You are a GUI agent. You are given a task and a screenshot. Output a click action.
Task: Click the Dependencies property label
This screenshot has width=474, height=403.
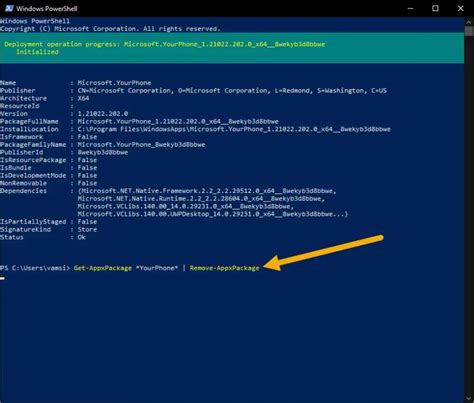tap(23, 191)
